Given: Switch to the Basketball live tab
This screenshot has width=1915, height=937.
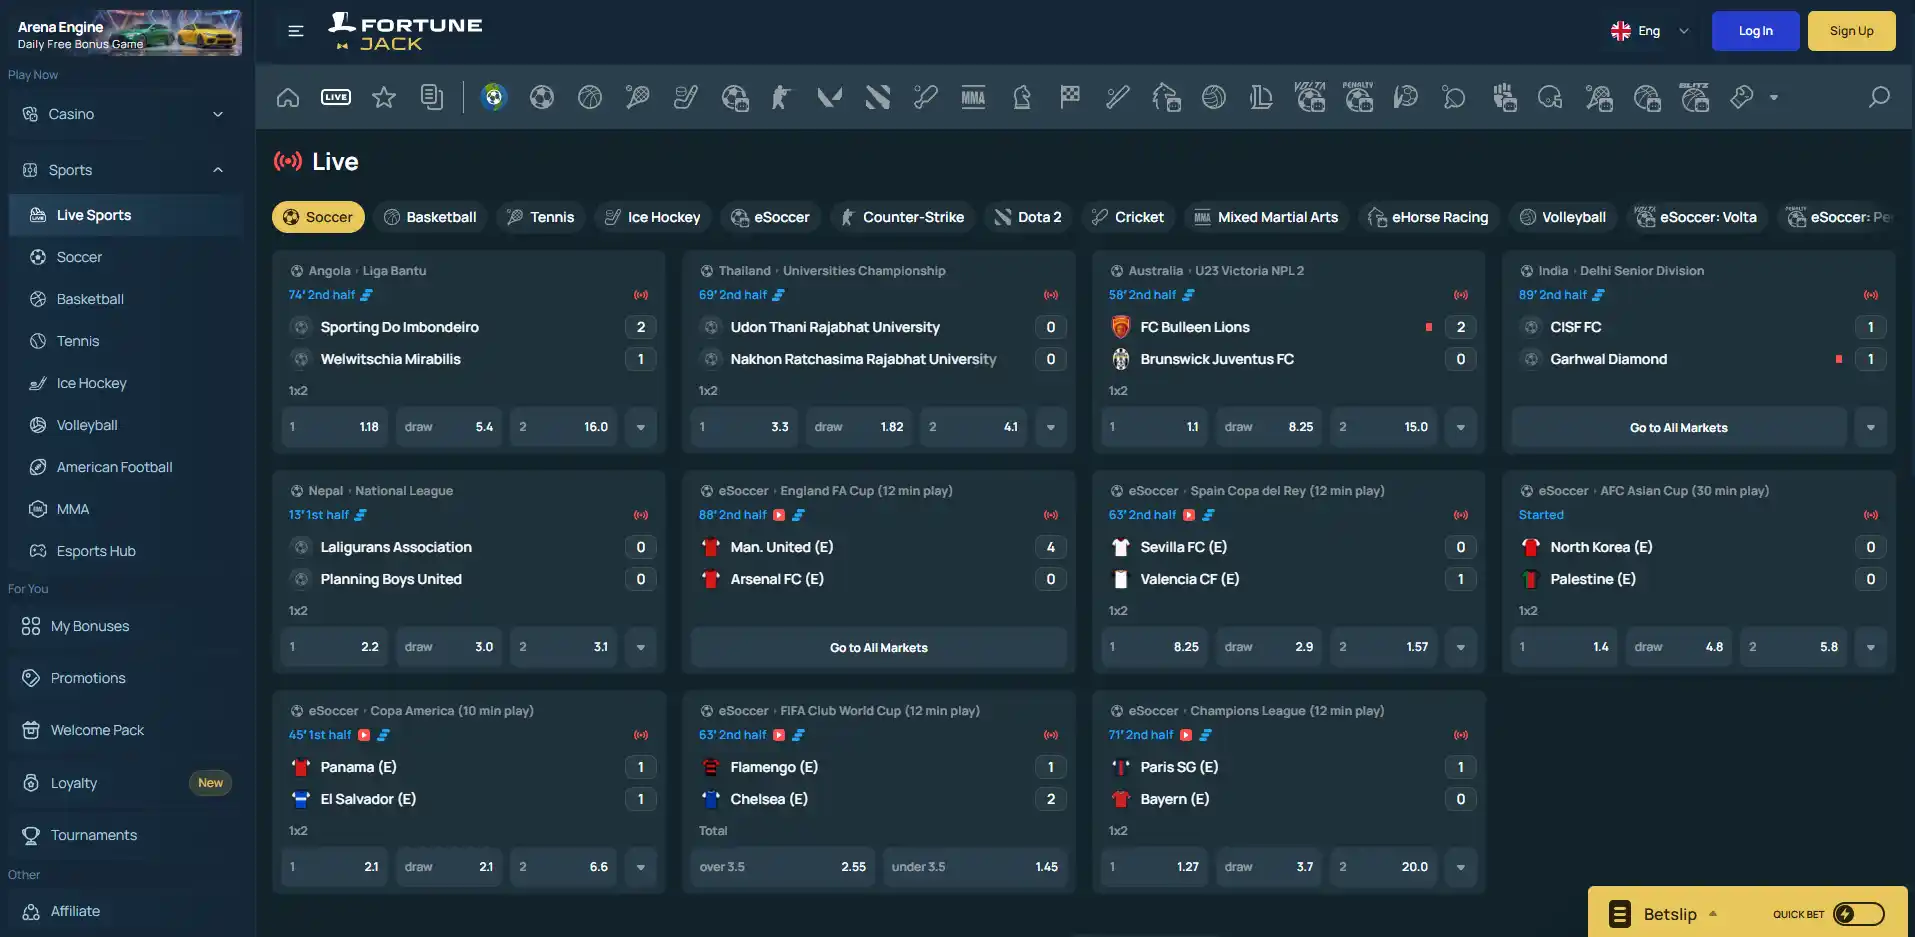Looking at the screenshot, I should [x=430, y=217].
